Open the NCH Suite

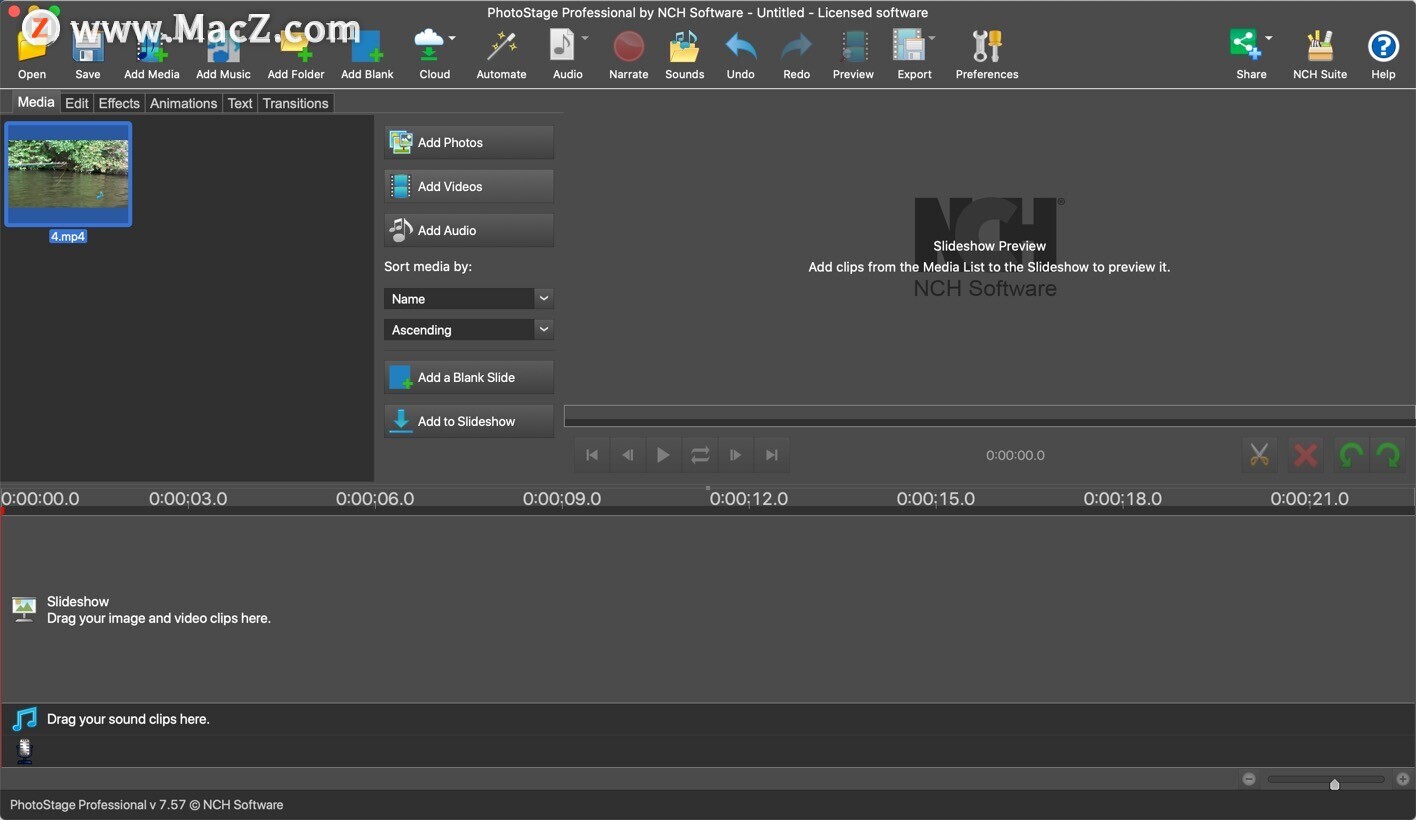click(x=1320, y=54)
